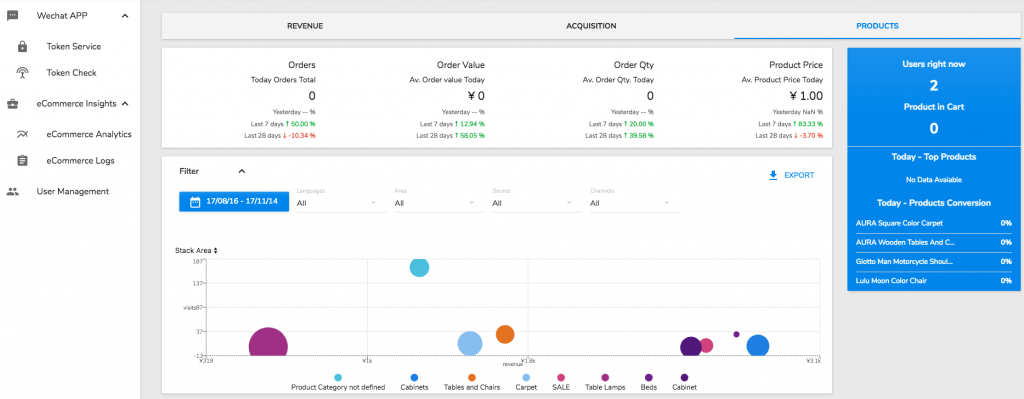
Task: Change the Stack Area chart selector
Action: (196, 250)
